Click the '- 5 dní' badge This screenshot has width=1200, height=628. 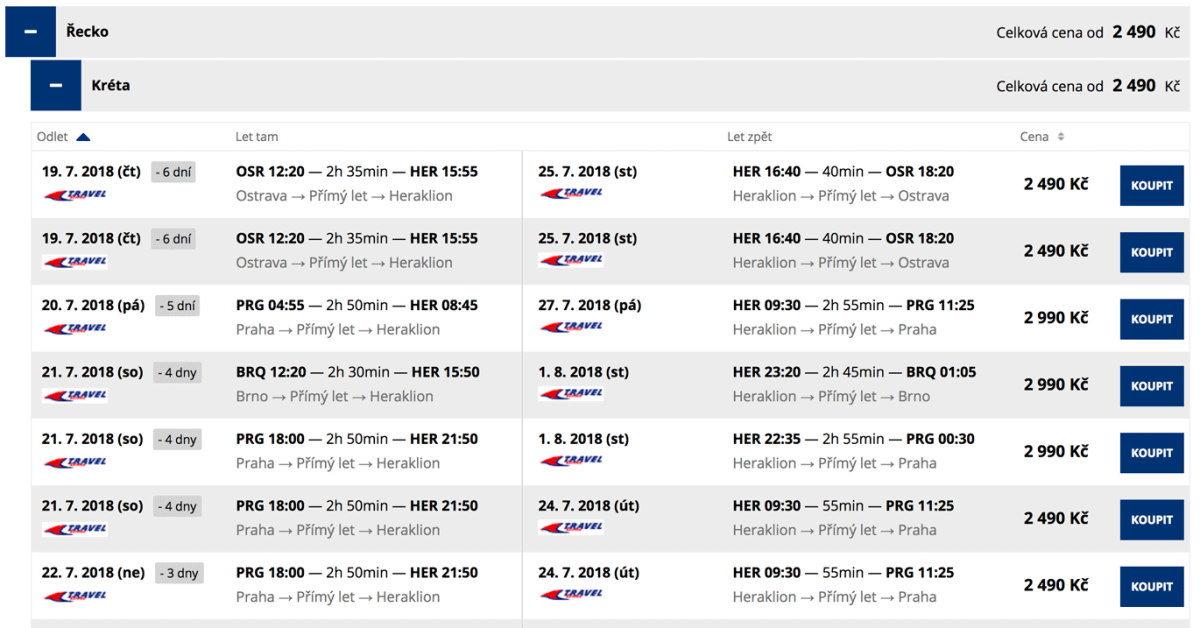point(178,306)
